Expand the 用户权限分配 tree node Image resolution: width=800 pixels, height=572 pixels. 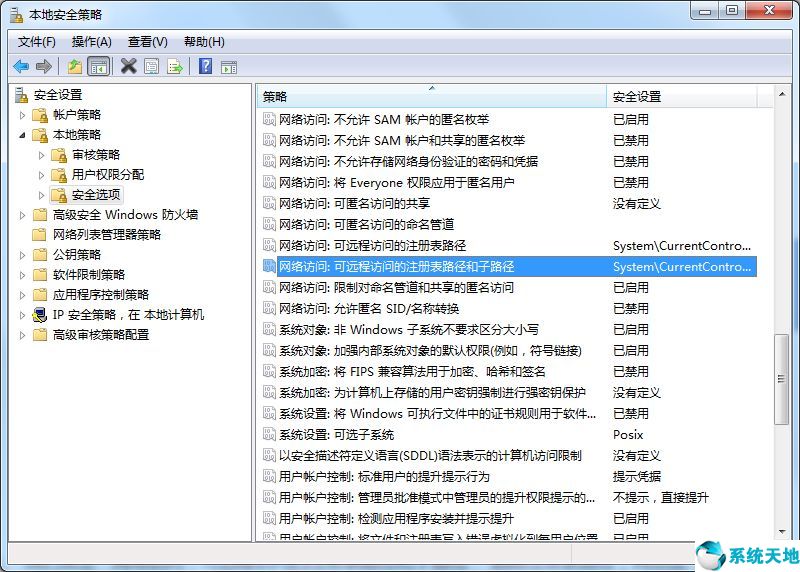point(41,175)
